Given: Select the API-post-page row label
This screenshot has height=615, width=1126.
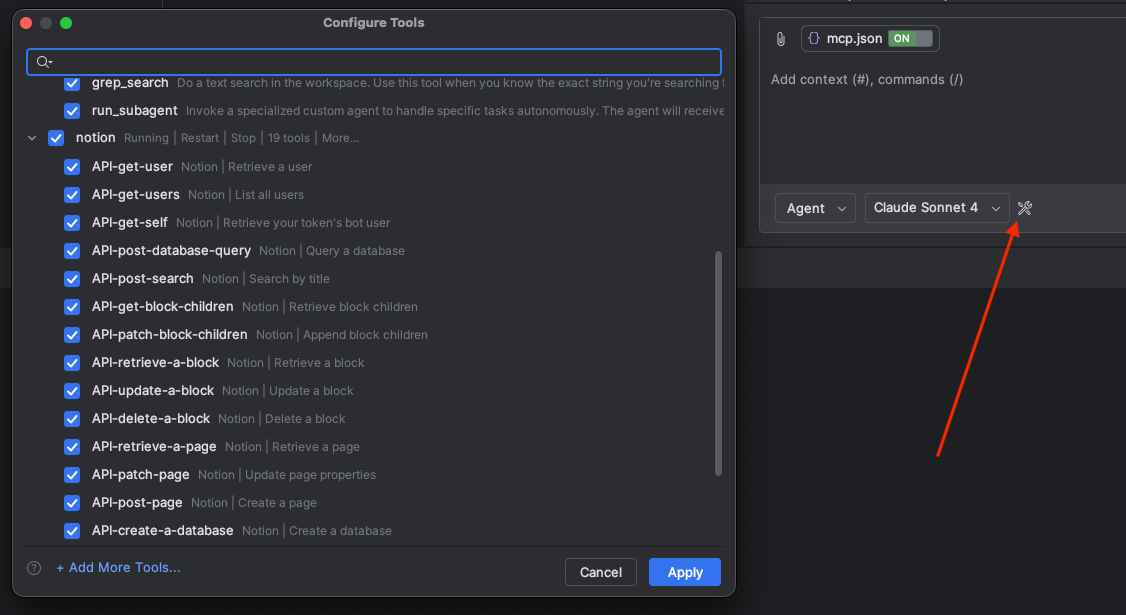Looking at the screenshot, I should [137, 503].
